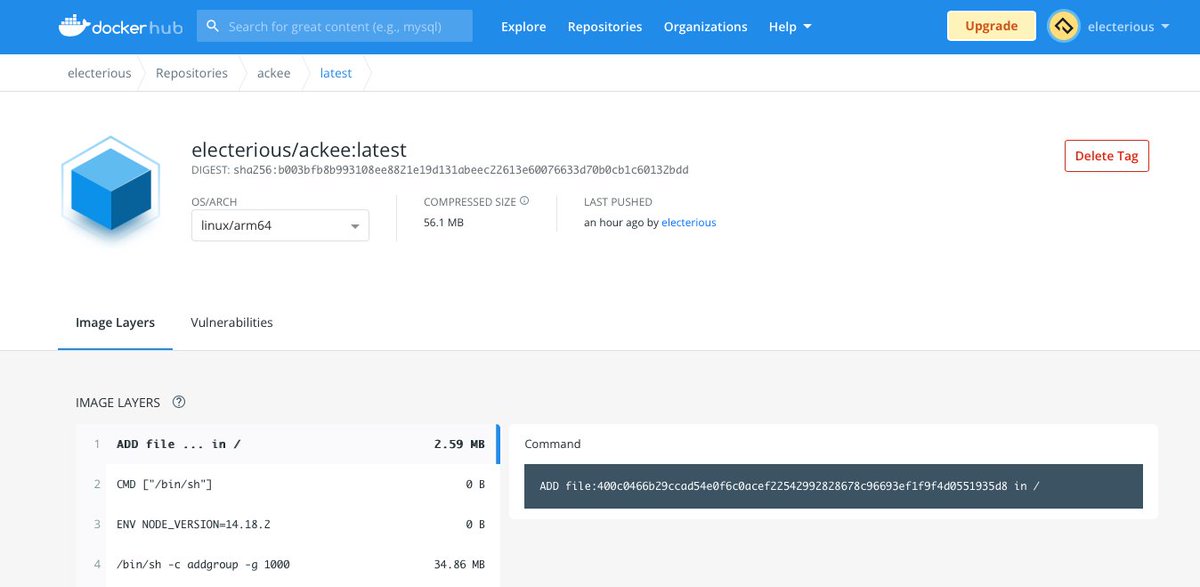1200x587 pixels.
Task: Open the linux/arm64 OS/ARCH dropdown
Action: point(280,226)
